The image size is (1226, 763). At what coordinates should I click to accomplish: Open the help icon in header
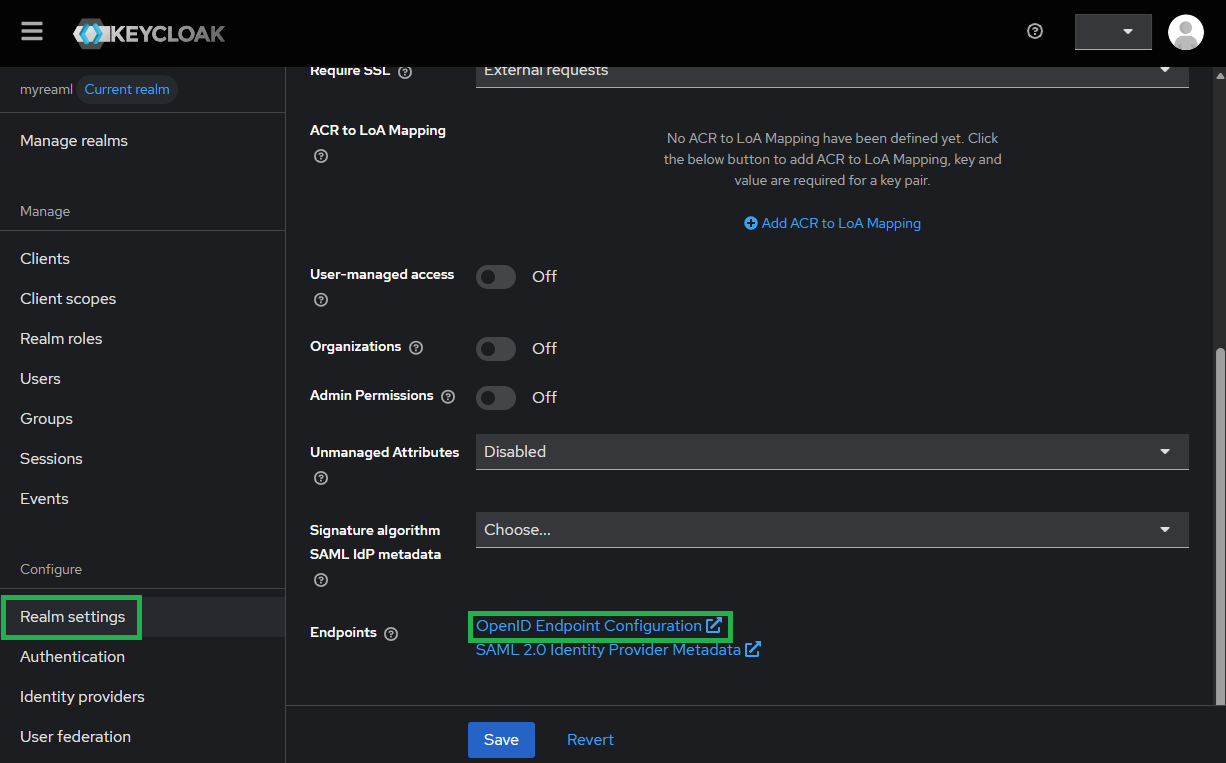coord(1035,31)
